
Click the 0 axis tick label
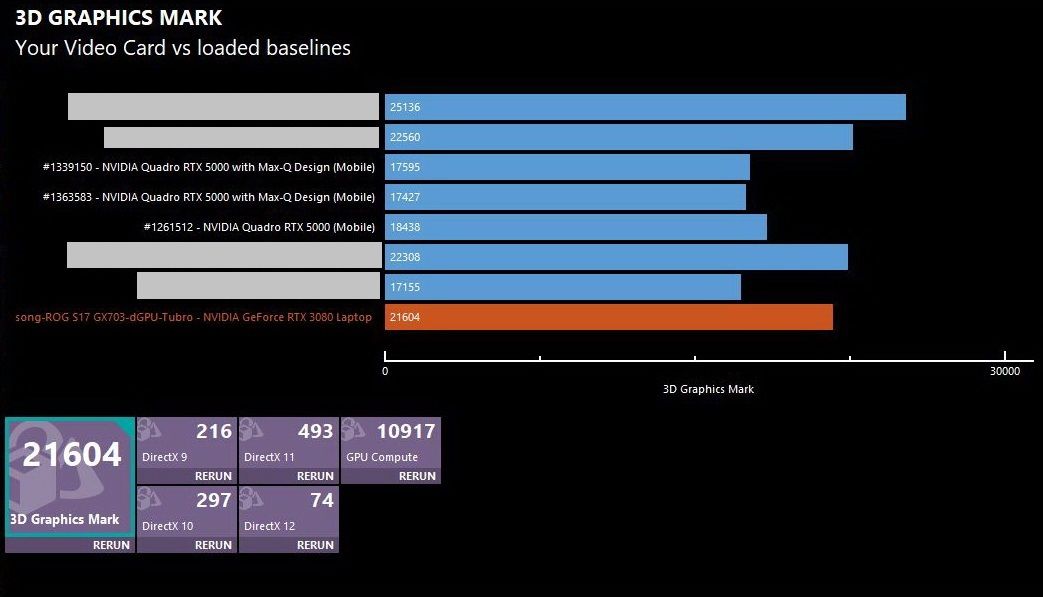(385, 371)
